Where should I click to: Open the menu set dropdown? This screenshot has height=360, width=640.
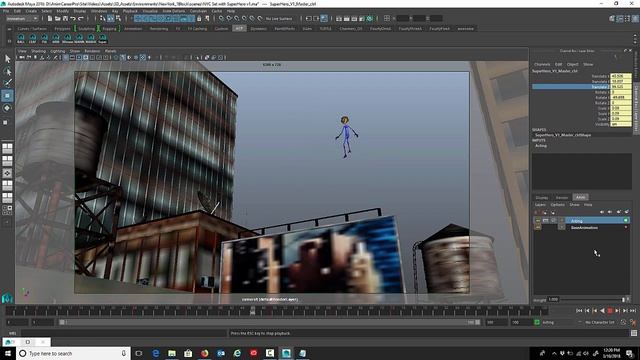pyautogui.click(x=22, y=18)
